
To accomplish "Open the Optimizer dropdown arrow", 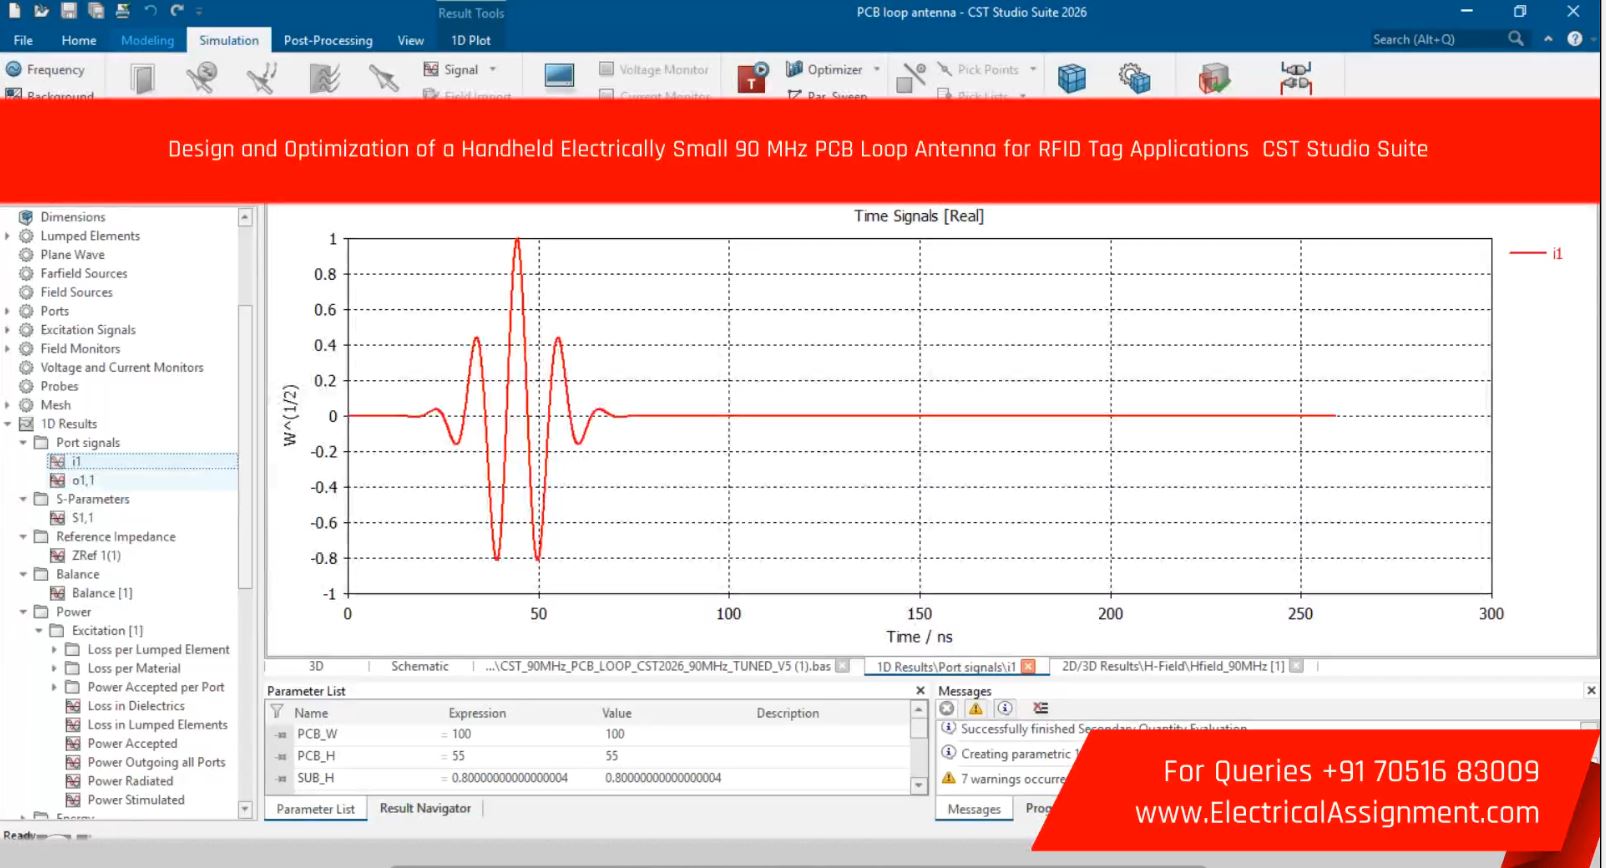I will 877,69.
